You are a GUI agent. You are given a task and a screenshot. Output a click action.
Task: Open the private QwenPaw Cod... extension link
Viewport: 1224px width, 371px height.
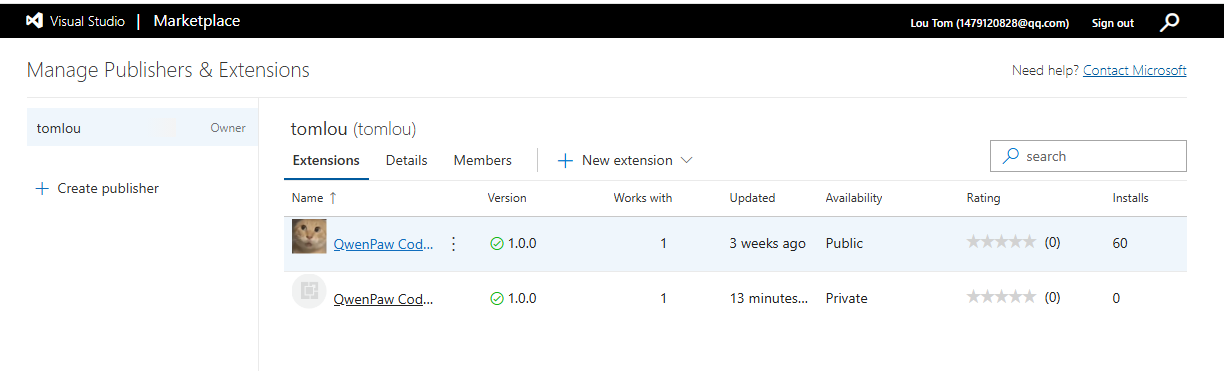[x=383, y=298]
